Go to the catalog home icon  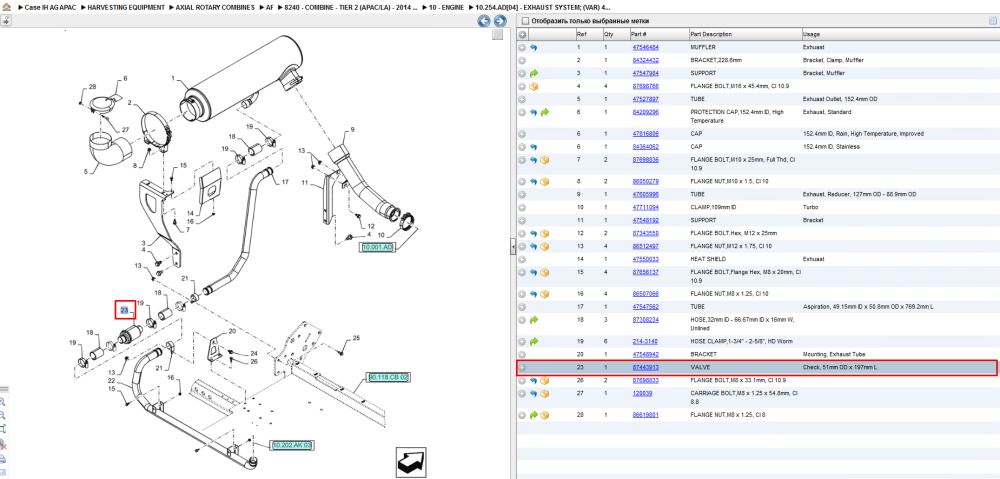[x=6, y=7]
